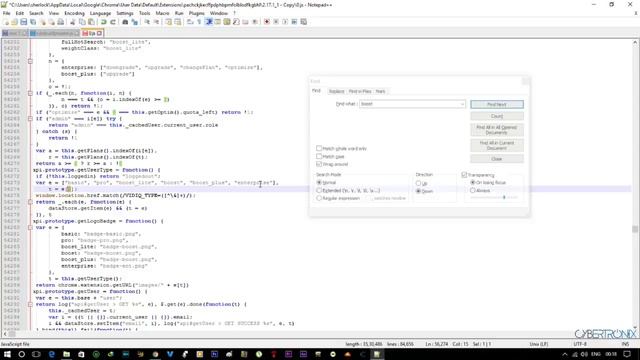The height and width of the screenshot is (360, 640).
Task: Select Regular expression search mode
Action: point(319,198)
